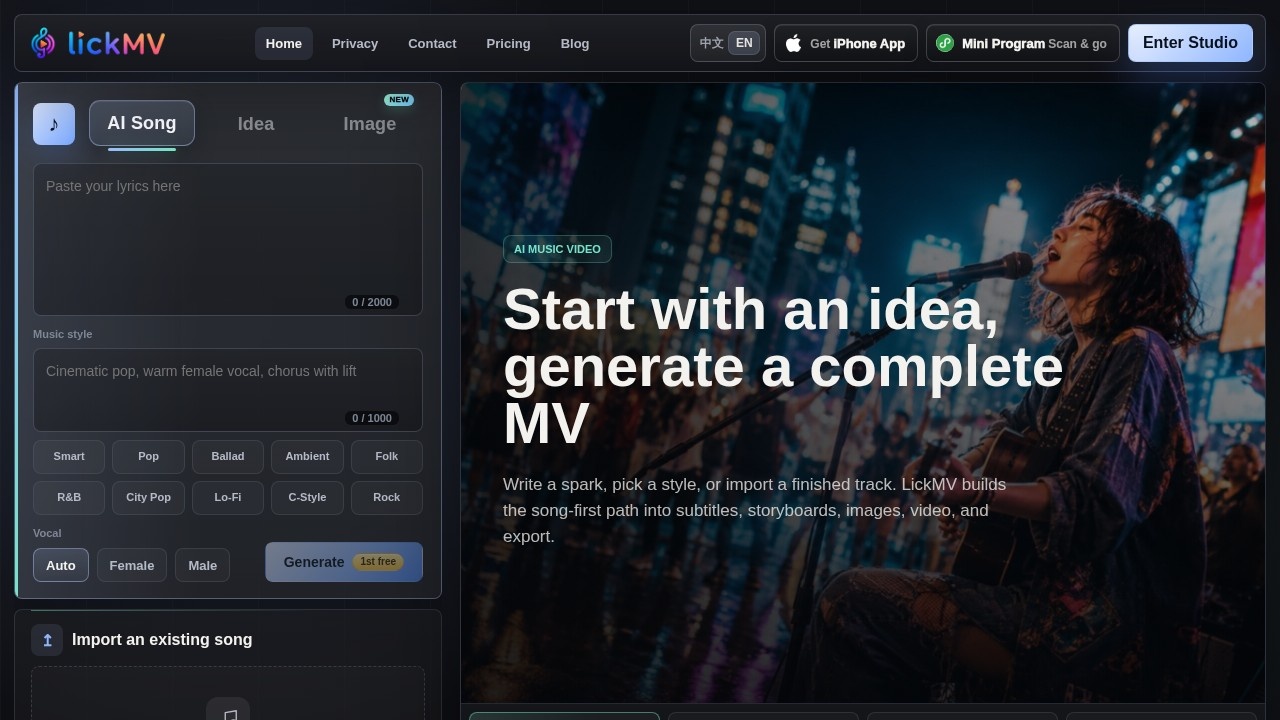Click the Vocal label
The width and height of the screenshot is (1280, 720).
(47, 533)
